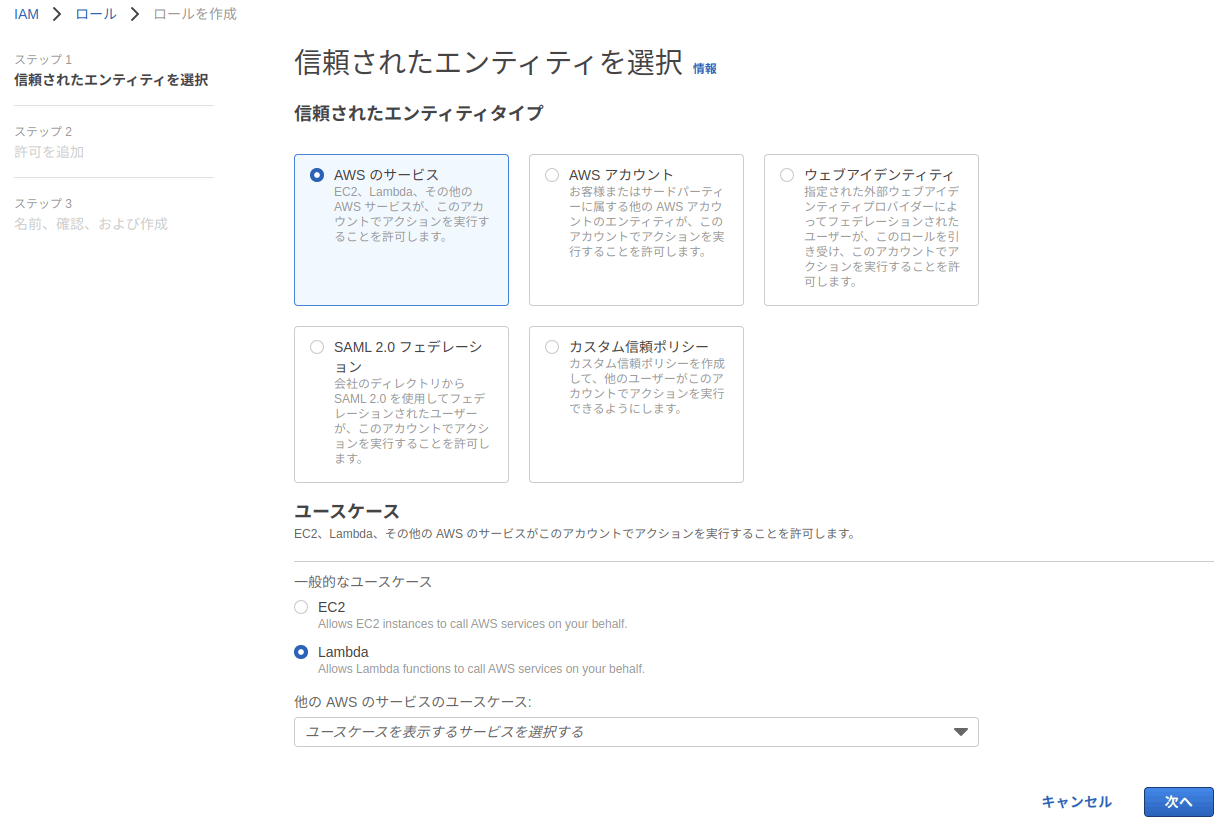Screen dimensions: 1229x831
Task: Select the AWS アカウント radio button
Action: pos(552,175)
